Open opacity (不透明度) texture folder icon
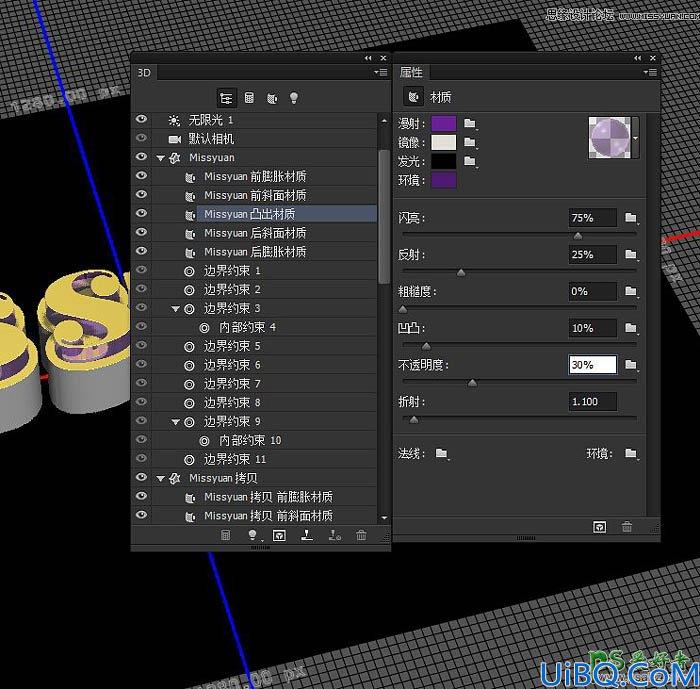 (631, 365)
